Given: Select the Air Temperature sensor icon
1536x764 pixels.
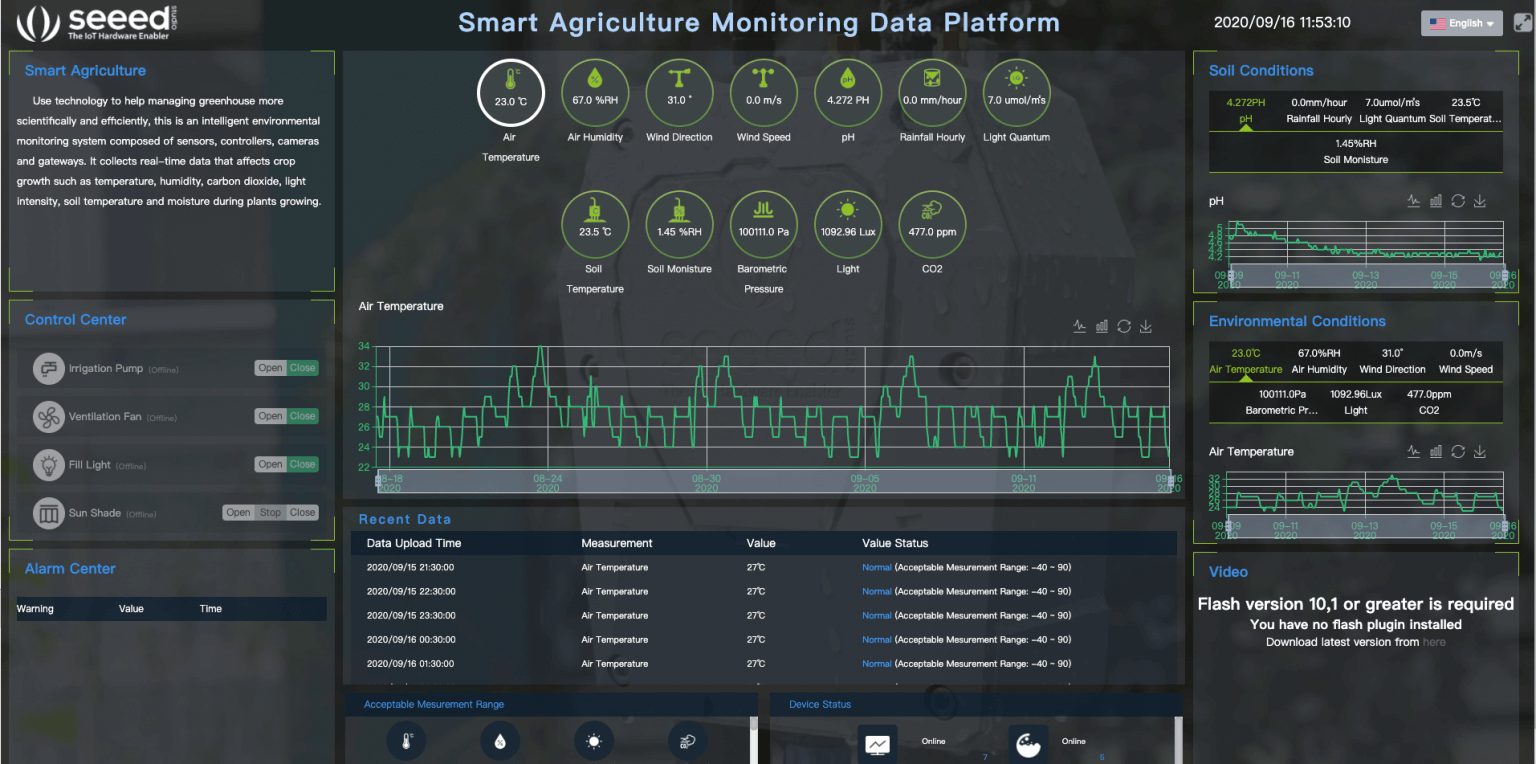Looking at the screenshot, I should (511, 91).
